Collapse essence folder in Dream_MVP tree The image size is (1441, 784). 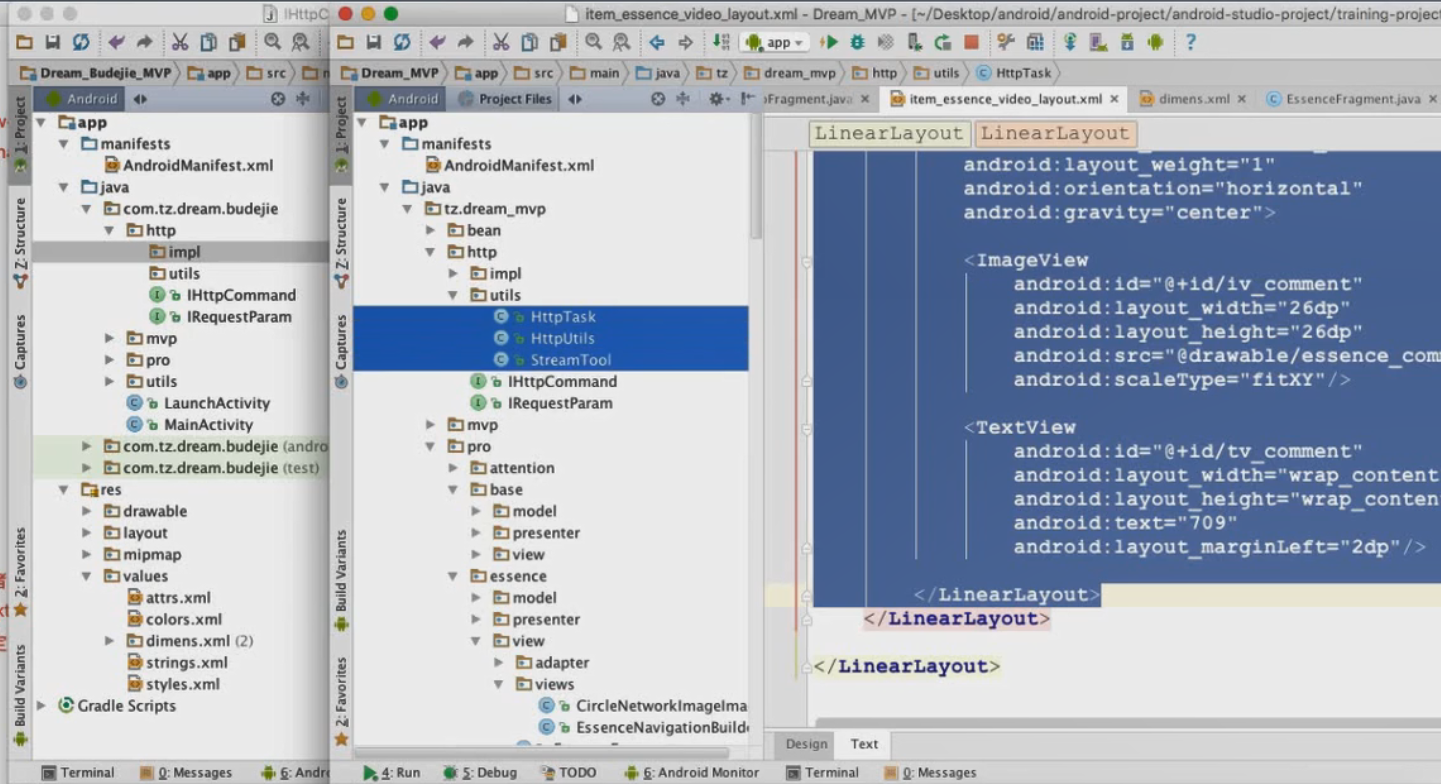coord(452,576)
